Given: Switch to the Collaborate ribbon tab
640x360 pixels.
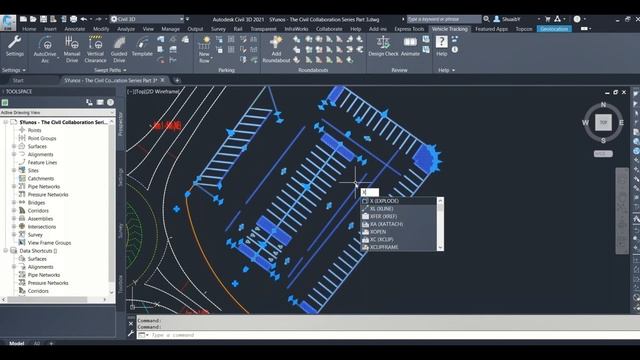Looking at the screenshot, I should click(329, 29).
